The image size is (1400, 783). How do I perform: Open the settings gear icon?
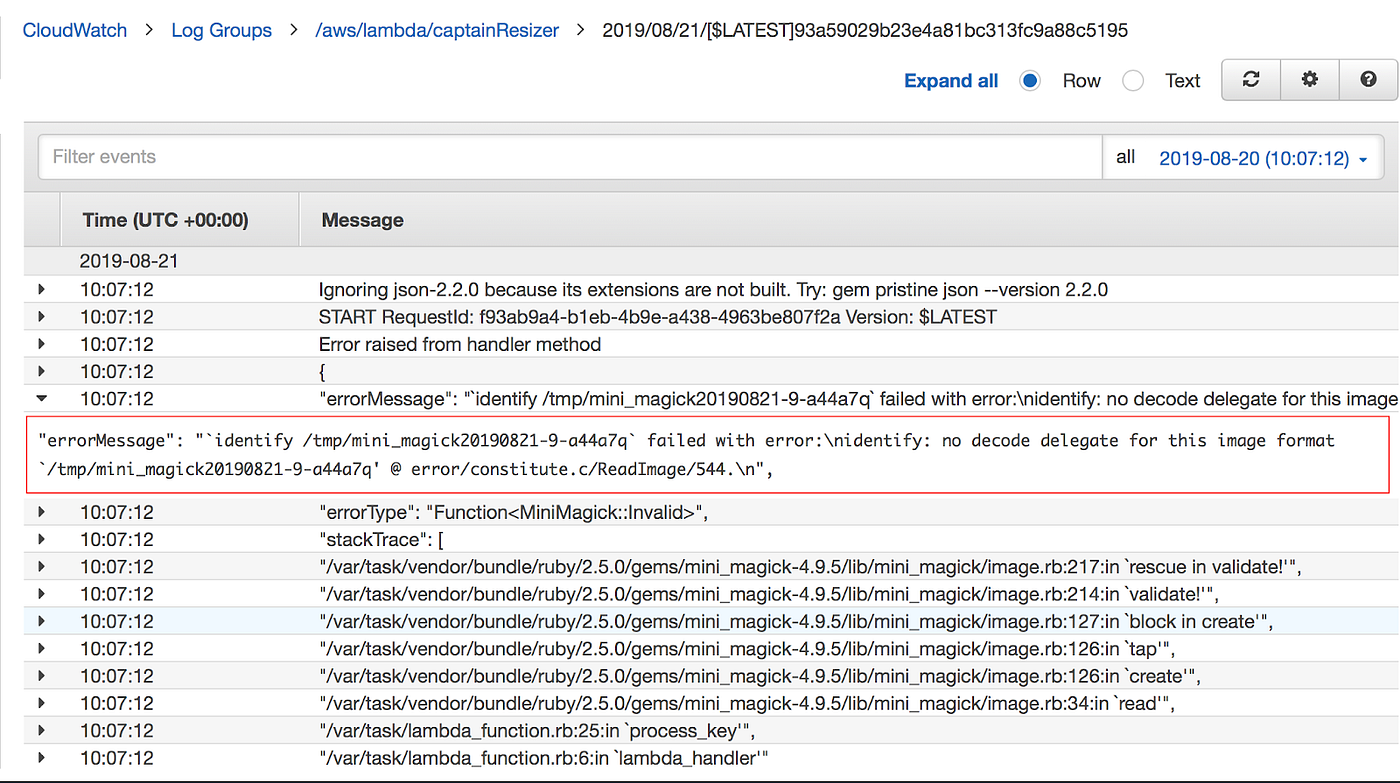1309,80
